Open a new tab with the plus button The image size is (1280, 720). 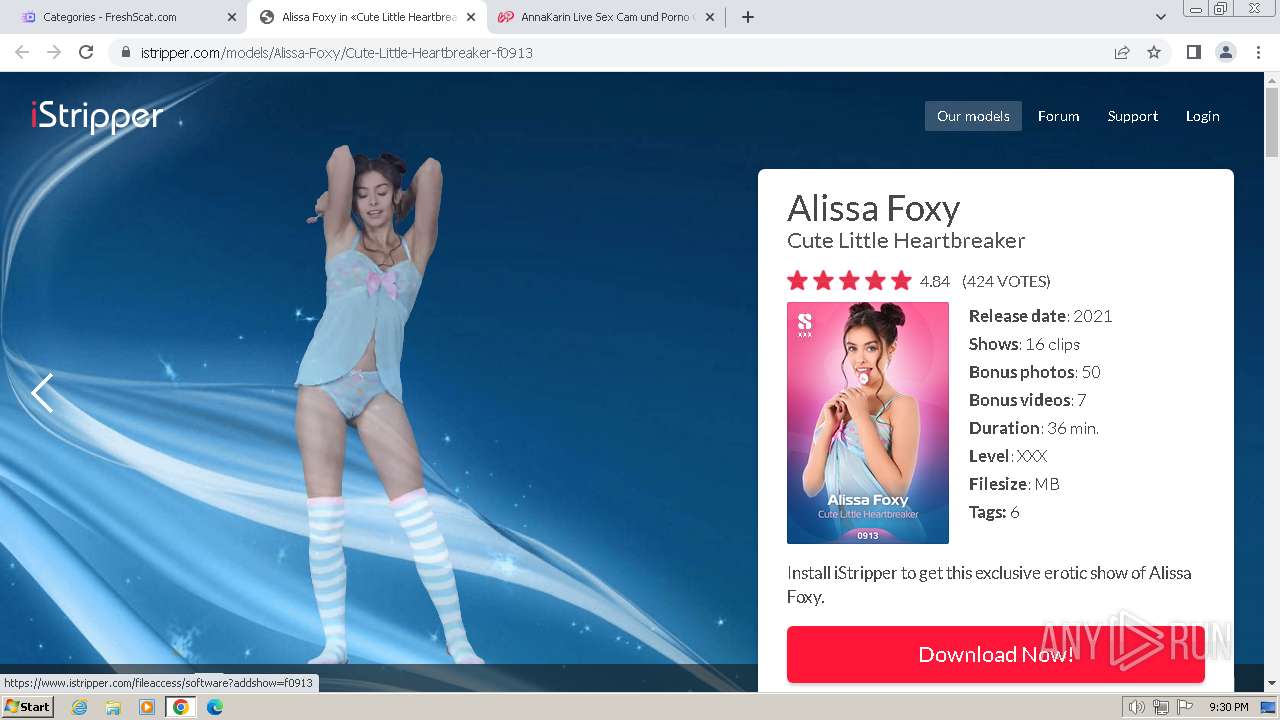point(748,17)
